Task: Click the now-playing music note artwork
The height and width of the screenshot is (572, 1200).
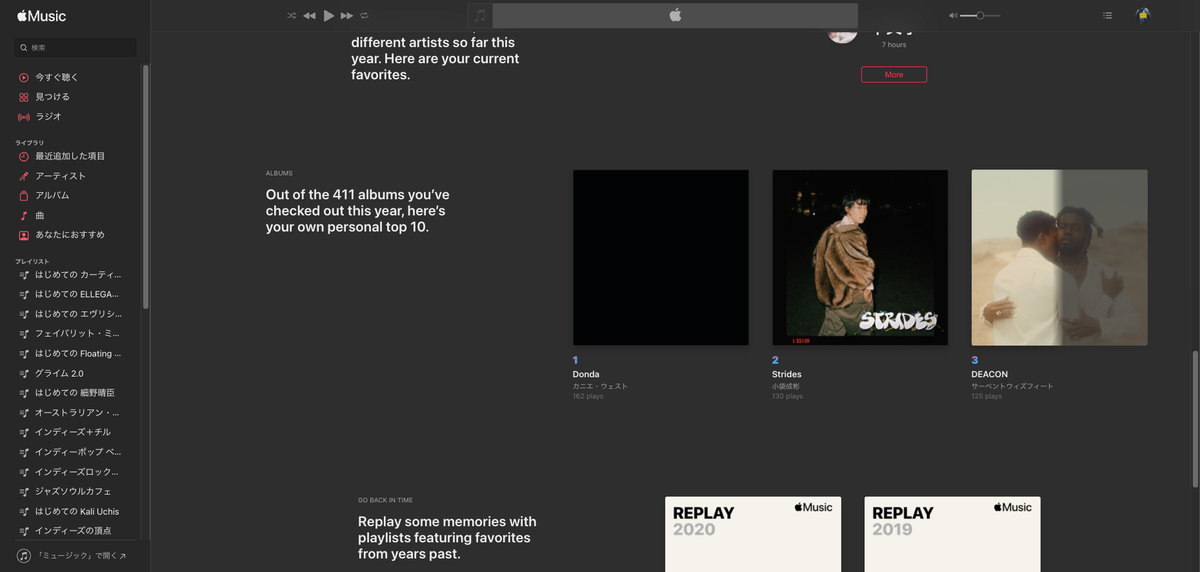Action: [480, 16]
